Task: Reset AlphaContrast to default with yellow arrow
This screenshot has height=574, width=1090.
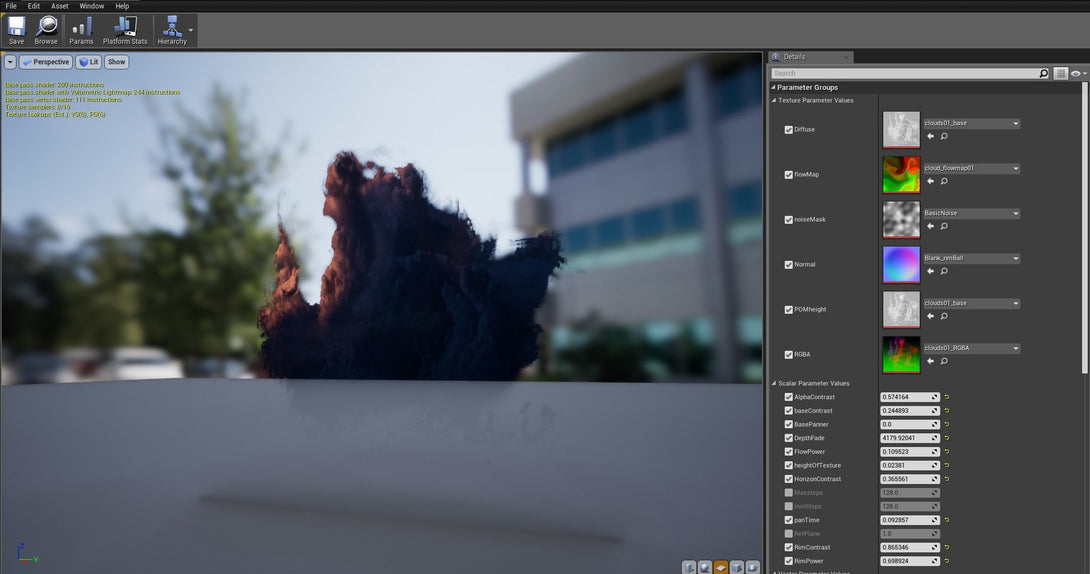Action: (947, 397)
